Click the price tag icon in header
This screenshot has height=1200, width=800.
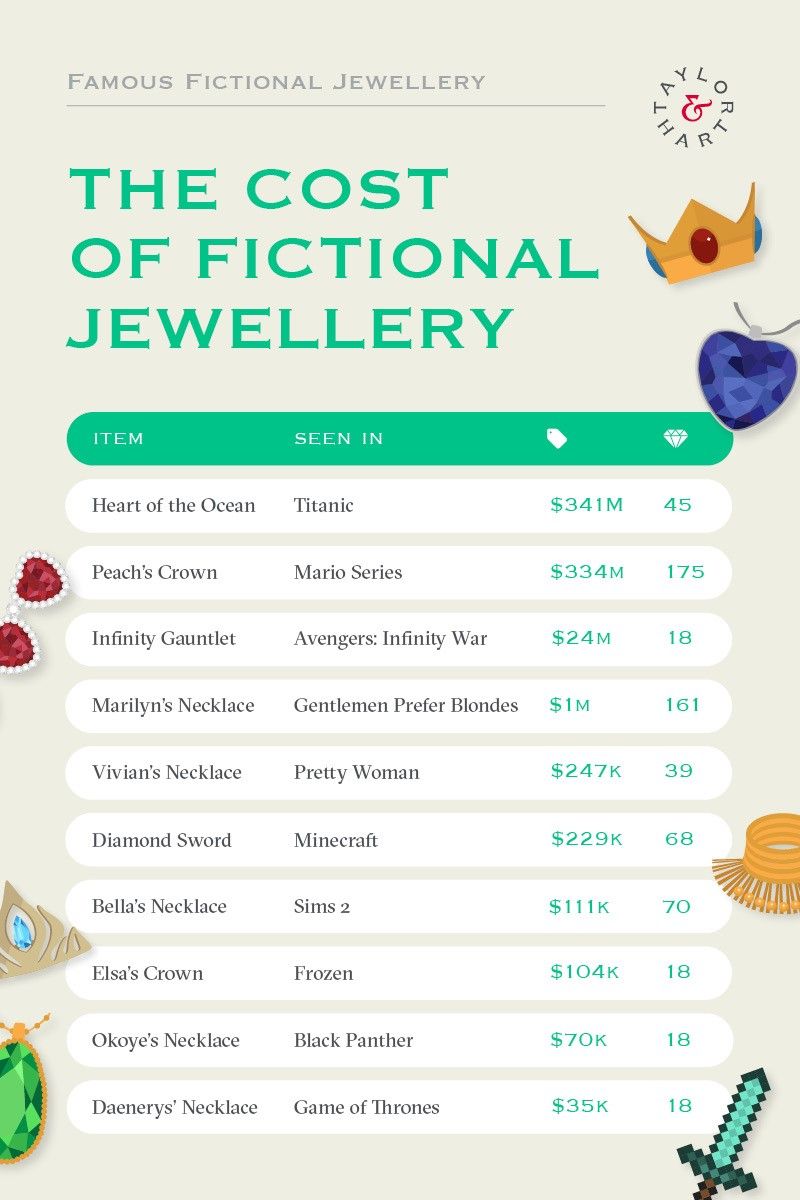[557, 438]
